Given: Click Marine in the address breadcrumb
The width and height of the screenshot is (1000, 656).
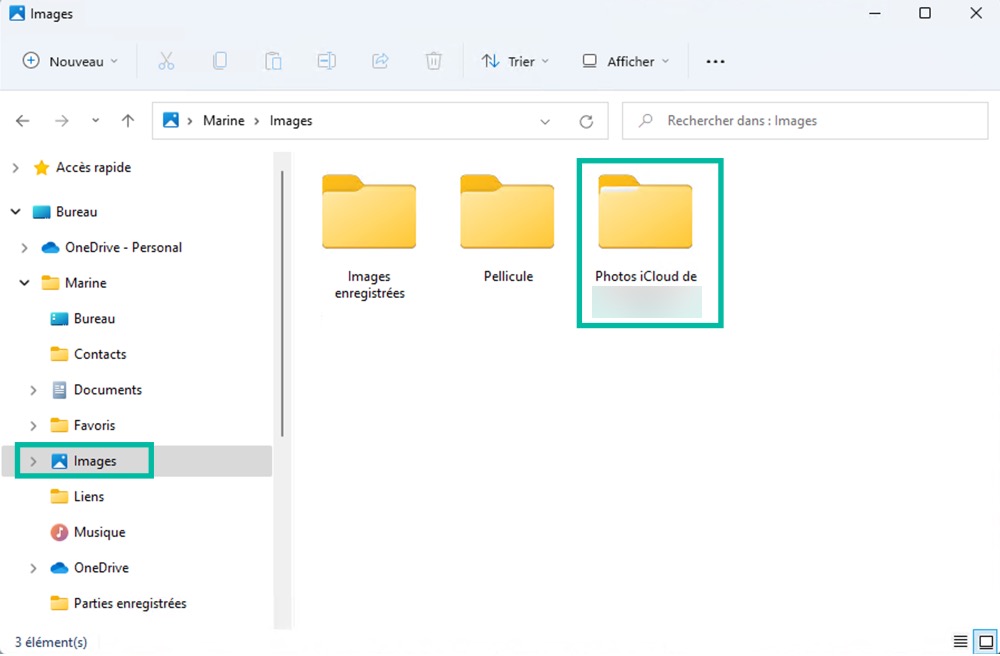Looking at the screenshot, I should click(223, 121).
